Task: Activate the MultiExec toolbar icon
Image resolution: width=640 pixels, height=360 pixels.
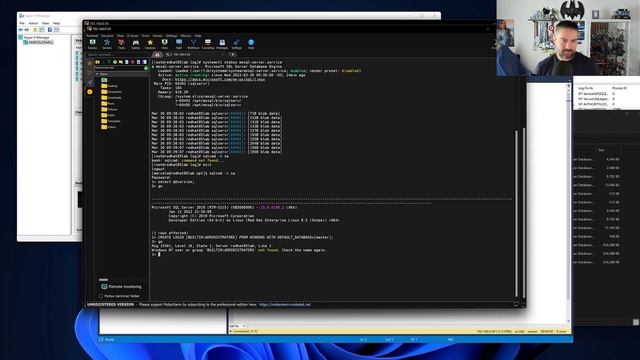Action: pos(193,44)
